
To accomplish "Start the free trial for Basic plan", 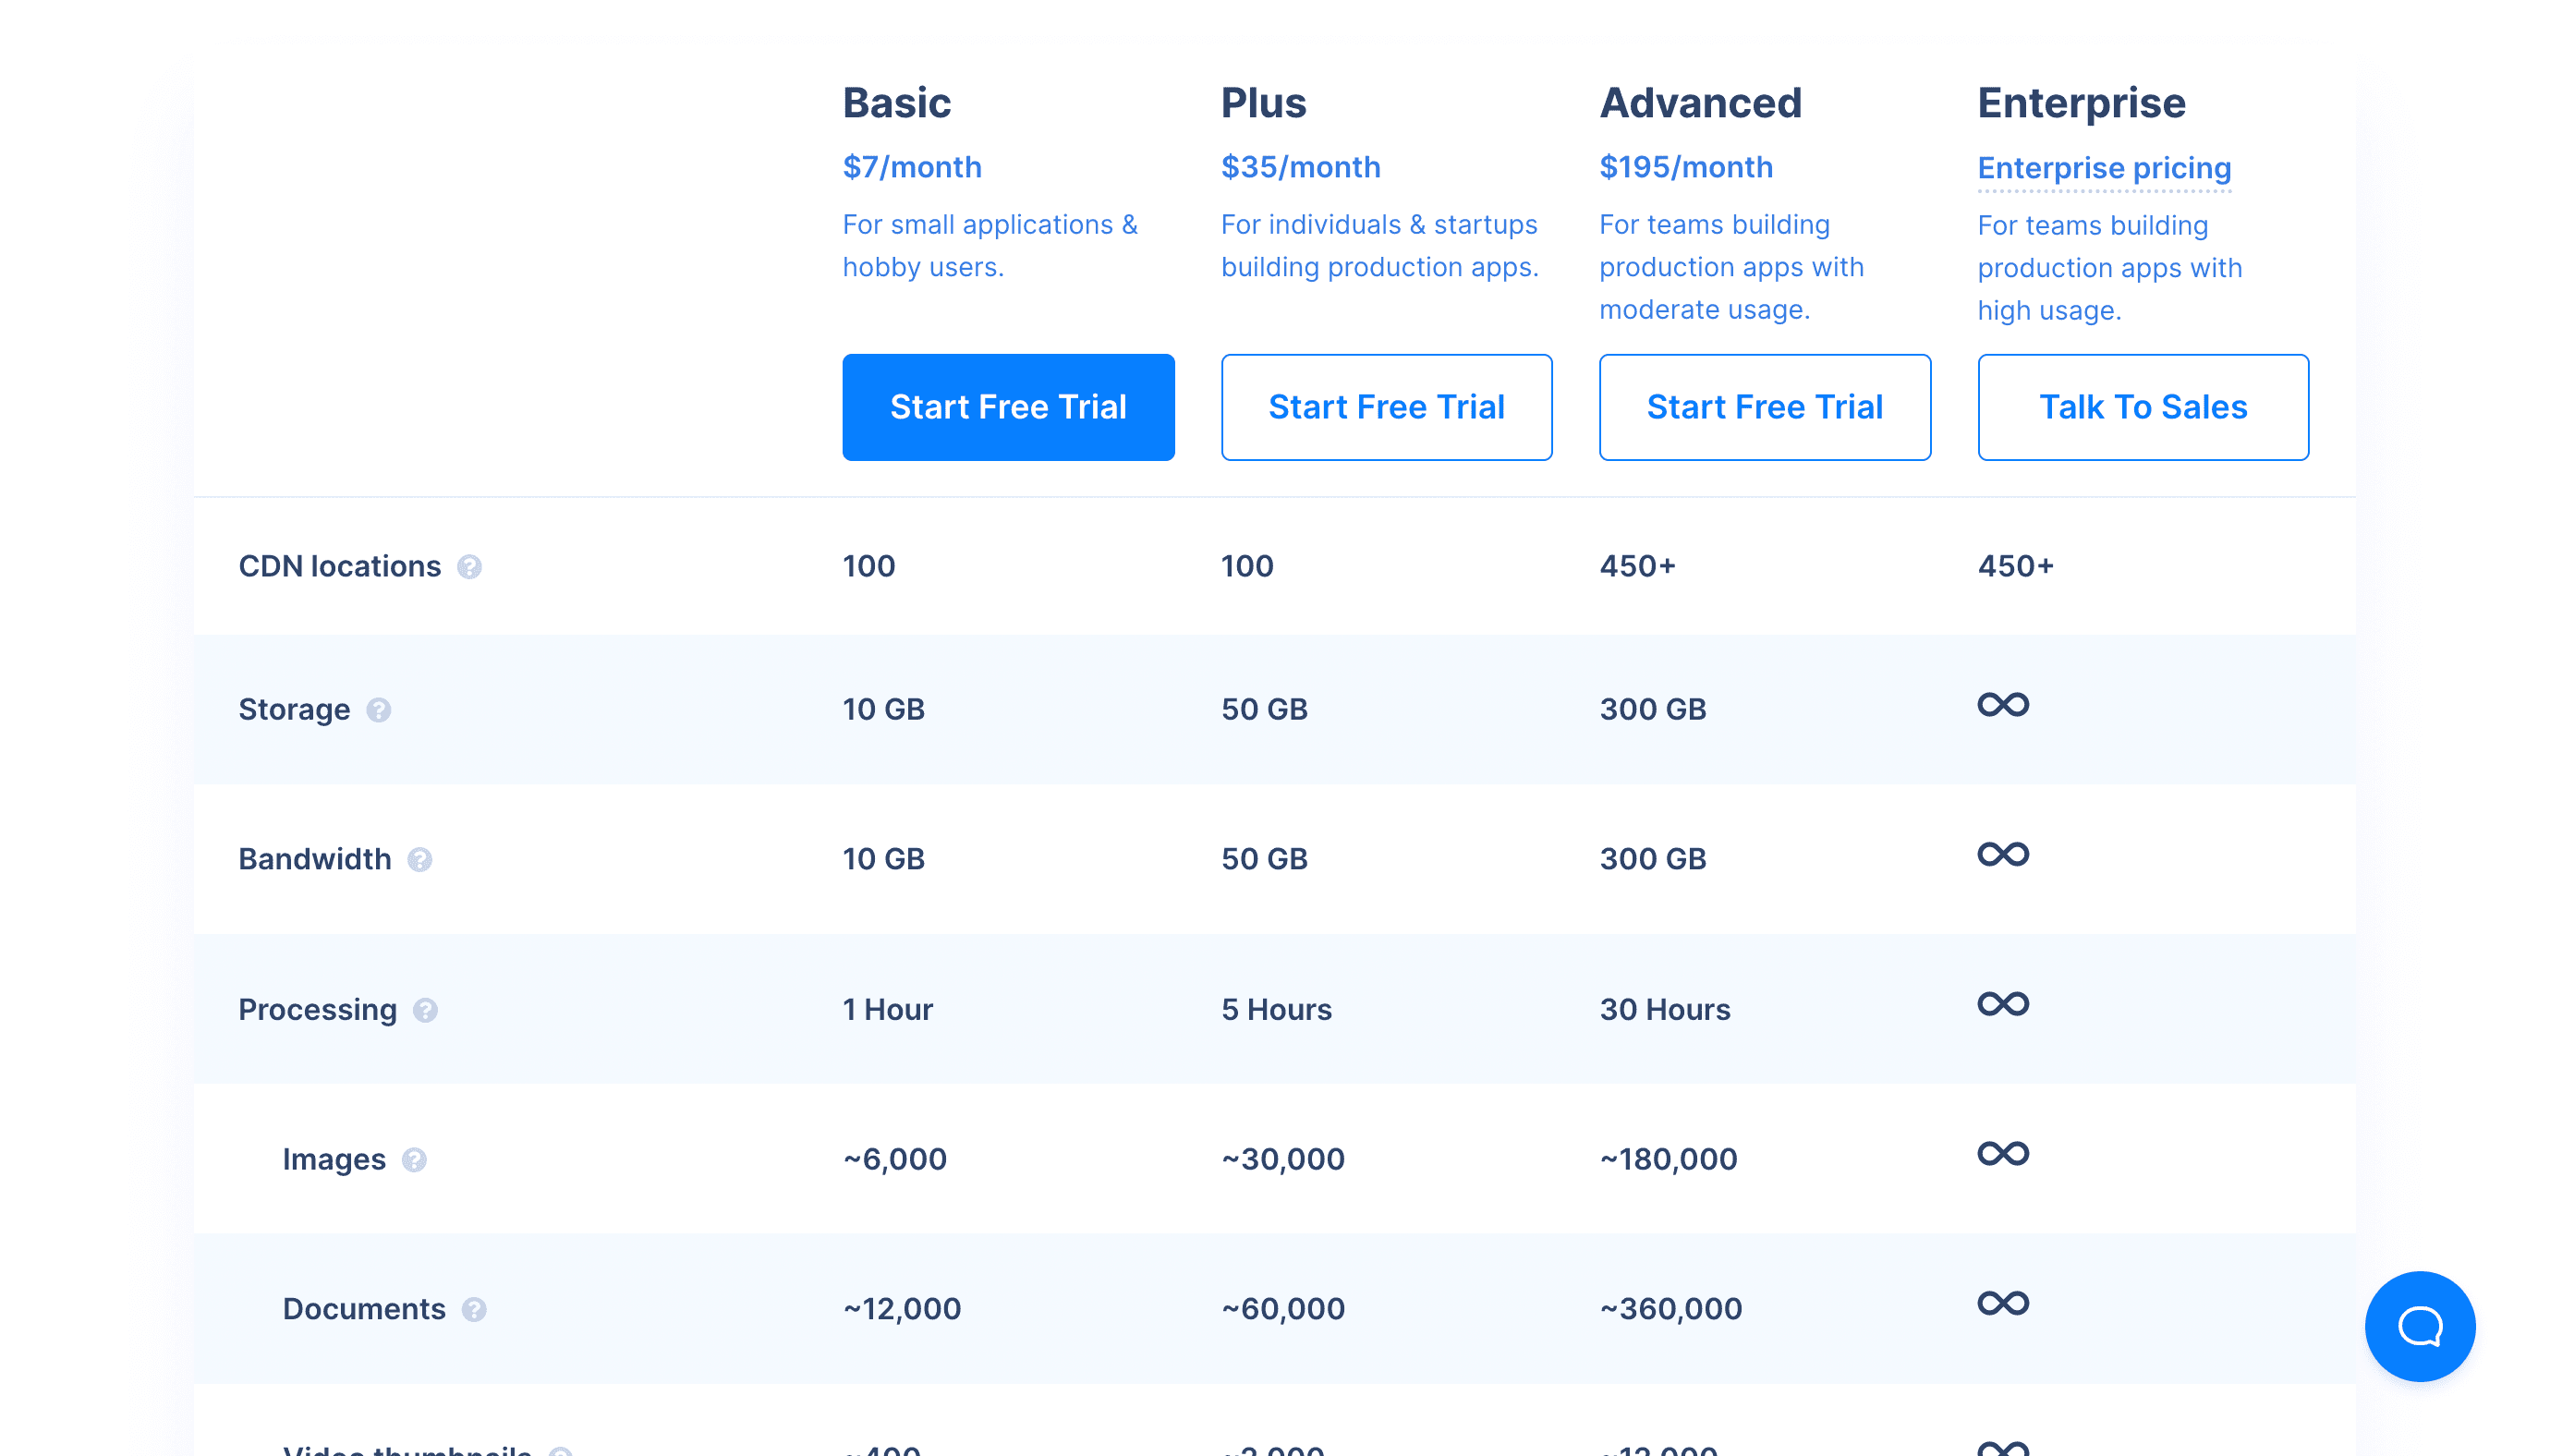I will [1008, 407].
